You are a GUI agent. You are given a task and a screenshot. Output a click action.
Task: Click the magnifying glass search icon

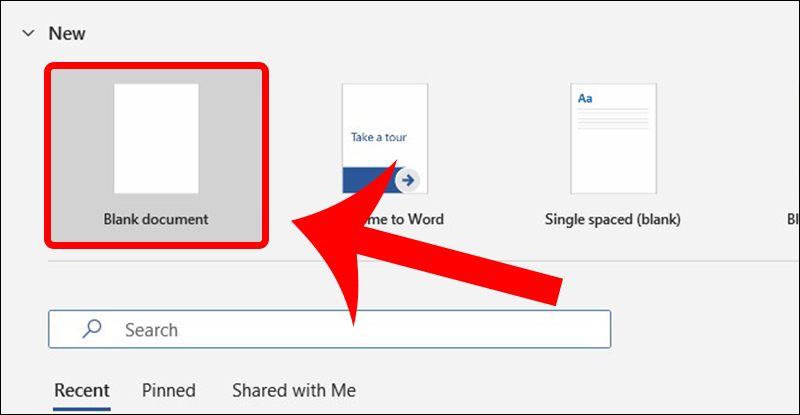click(x=92, y=329)
